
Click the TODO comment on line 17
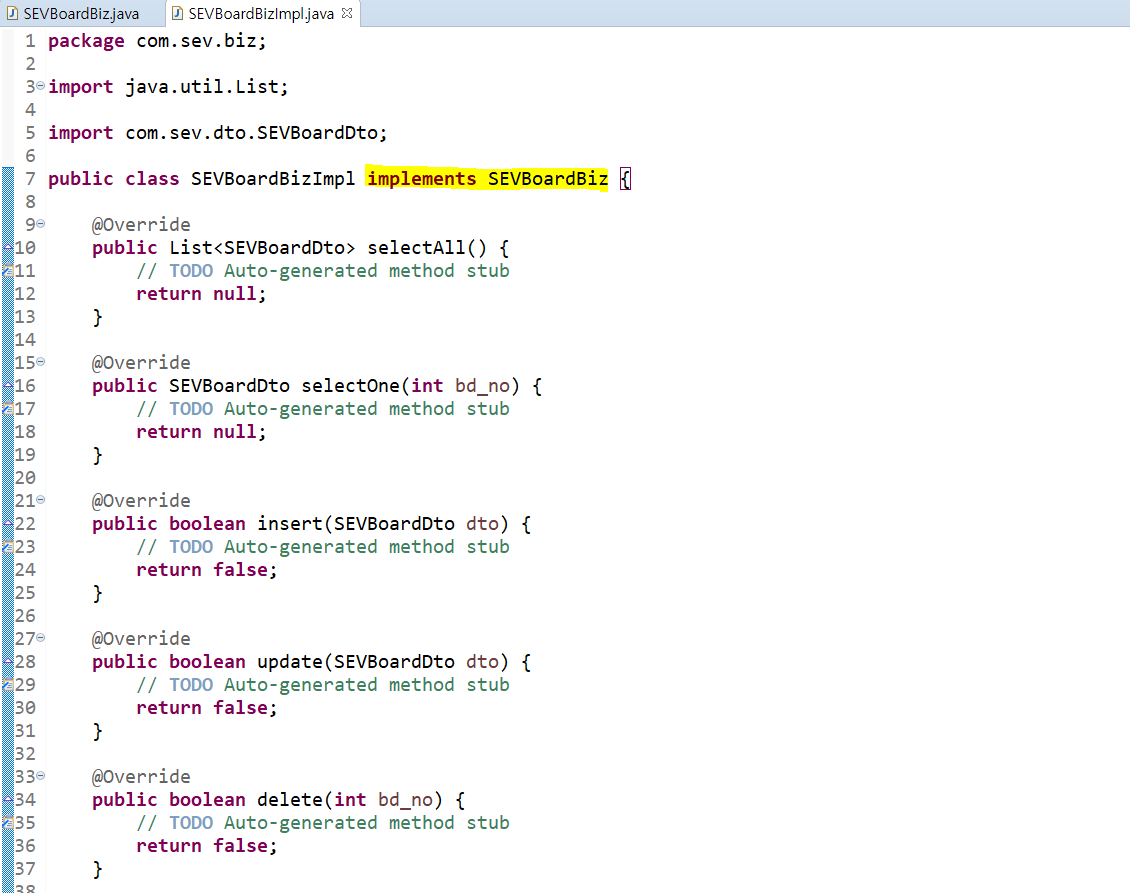323,409
